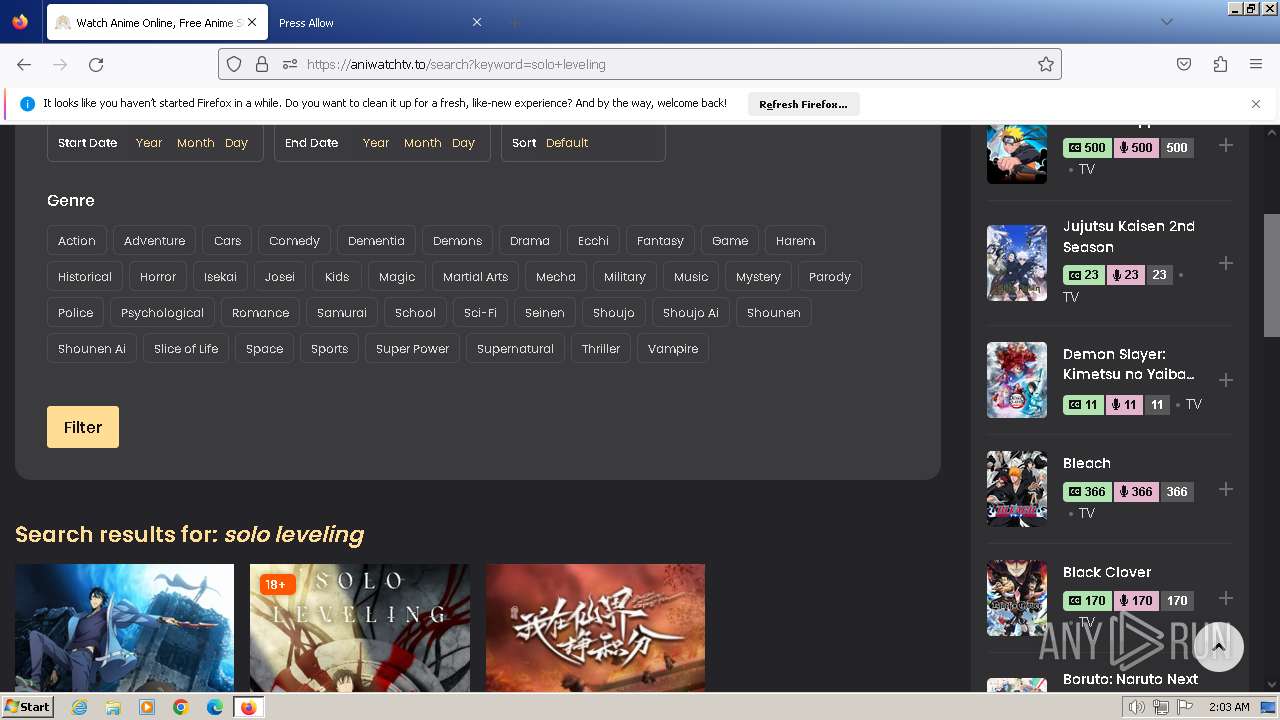This screenshot has height=720, width=1280.
Task: Add Black Clover to watch list
Action: coord(1226,598)
